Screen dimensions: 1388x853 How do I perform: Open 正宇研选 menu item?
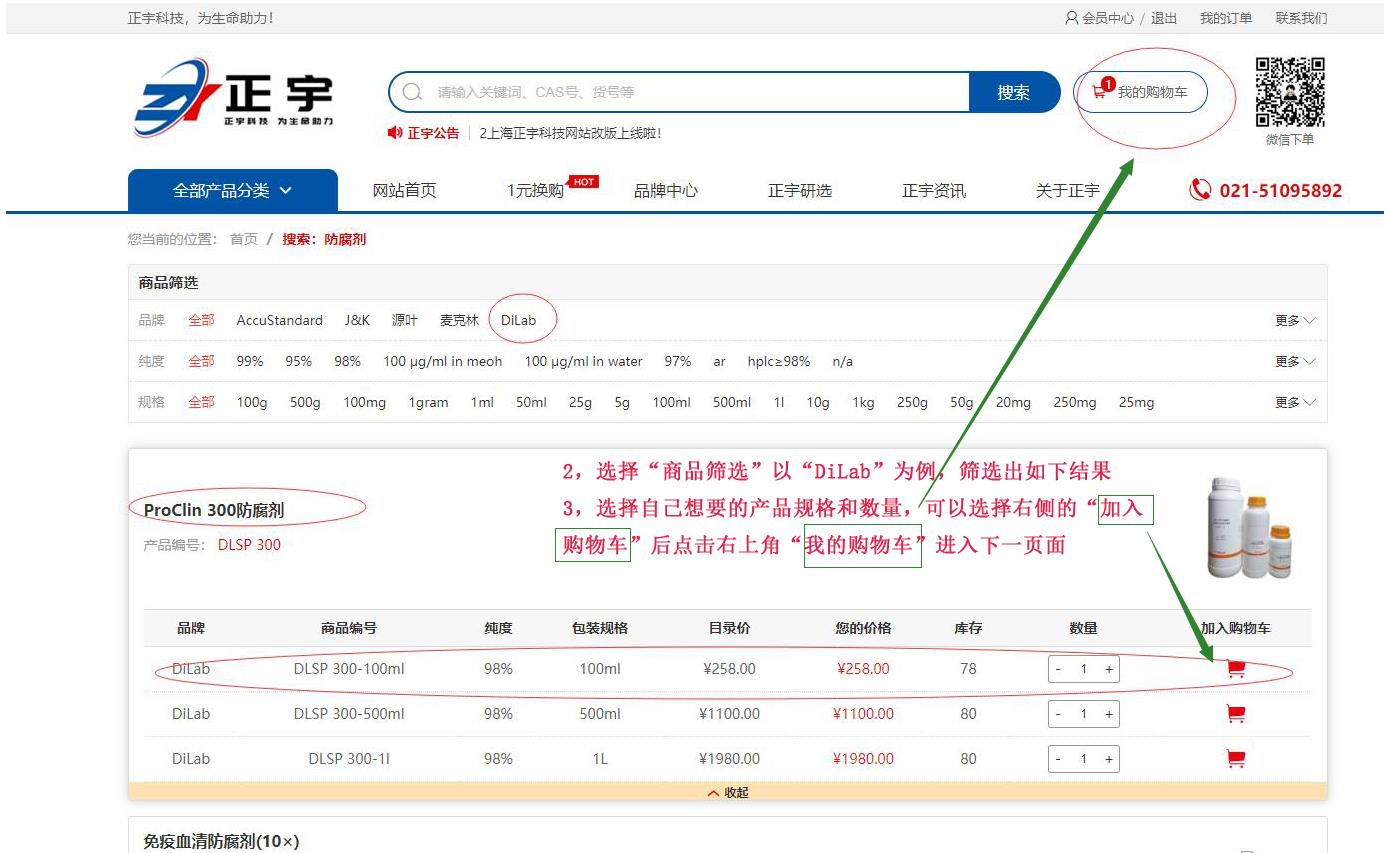[x=800, y=190]
